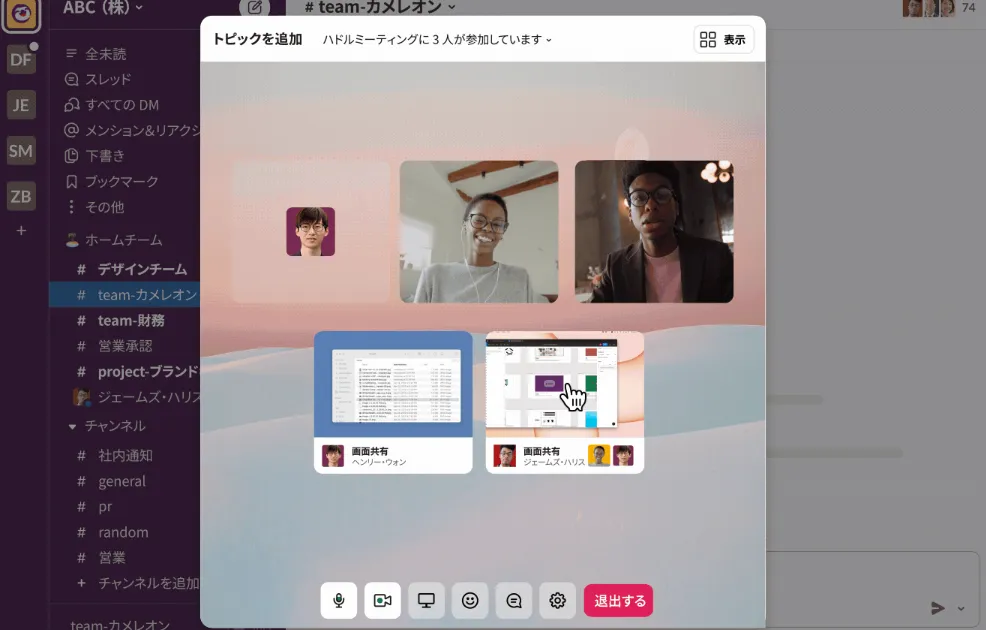Click viewer avatars on James Harris share card

(611, 455)
